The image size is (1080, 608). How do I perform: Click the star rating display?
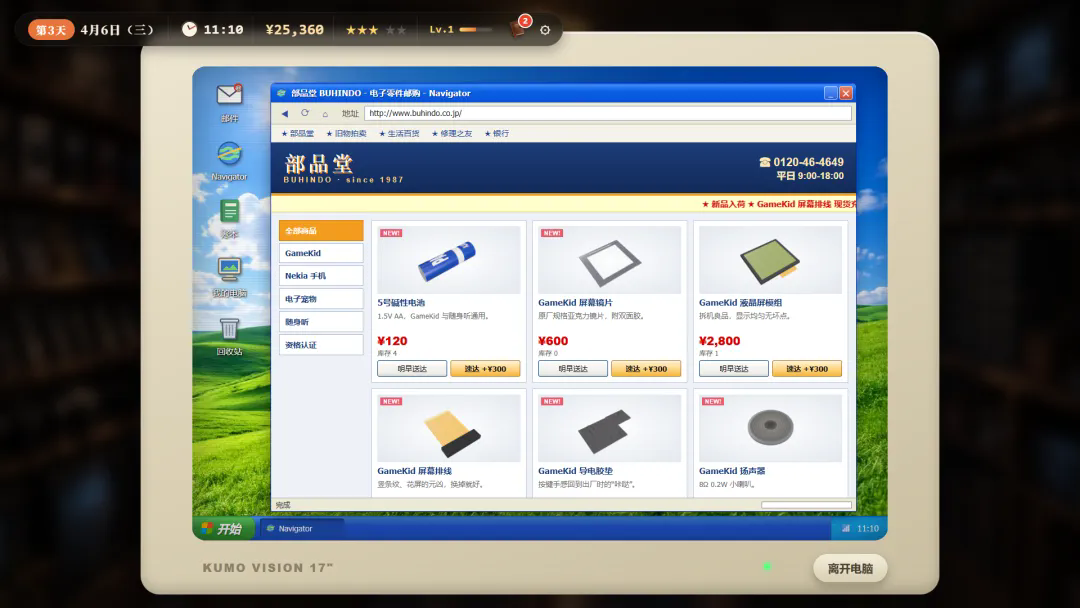[375, 30]
